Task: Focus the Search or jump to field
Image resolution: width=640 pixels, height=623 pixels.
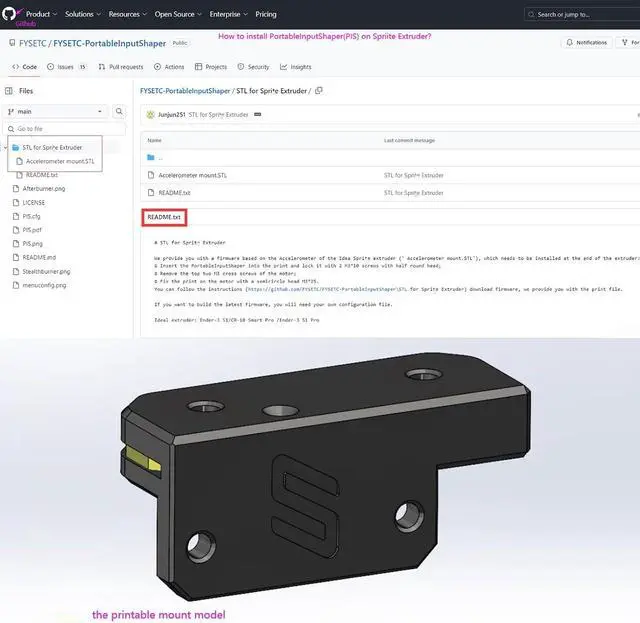Action: pyautogui.click(x=582, y=14)
